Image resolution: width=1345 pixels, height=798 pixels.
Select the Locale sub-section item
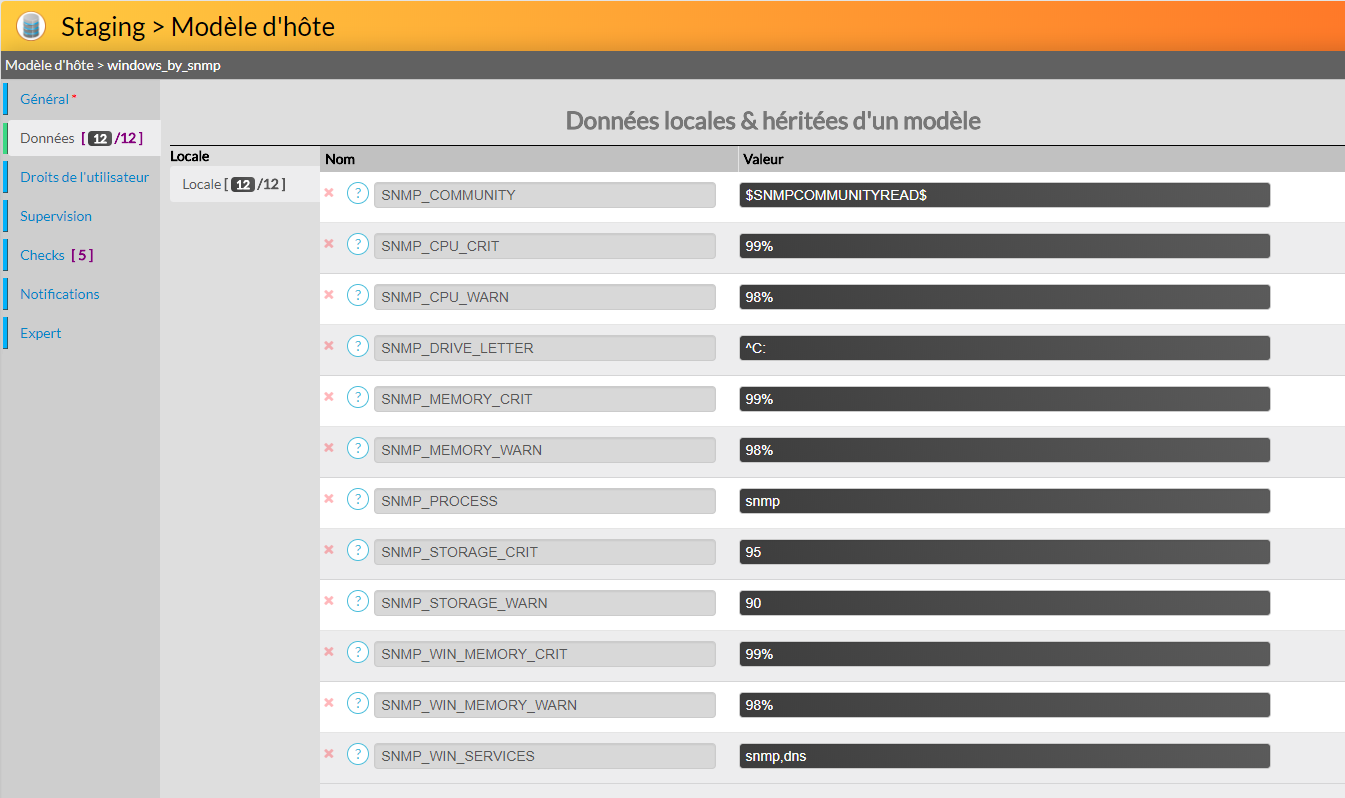click(234, 184)
